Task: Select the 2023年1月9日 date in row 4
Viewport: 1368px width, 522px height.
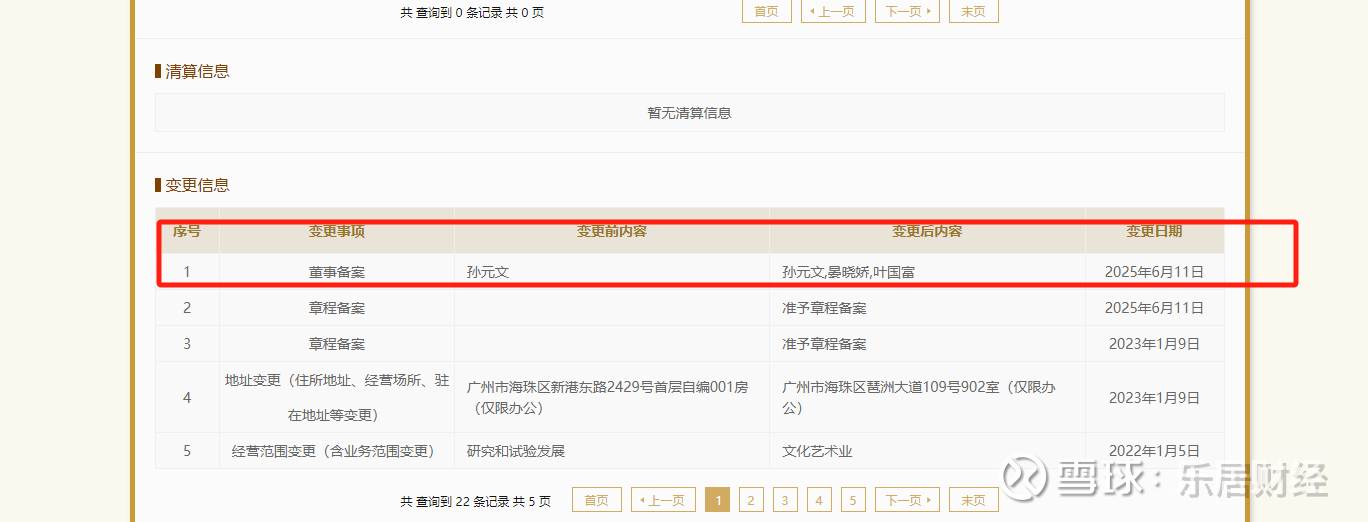Action: tap(1154, 397)
